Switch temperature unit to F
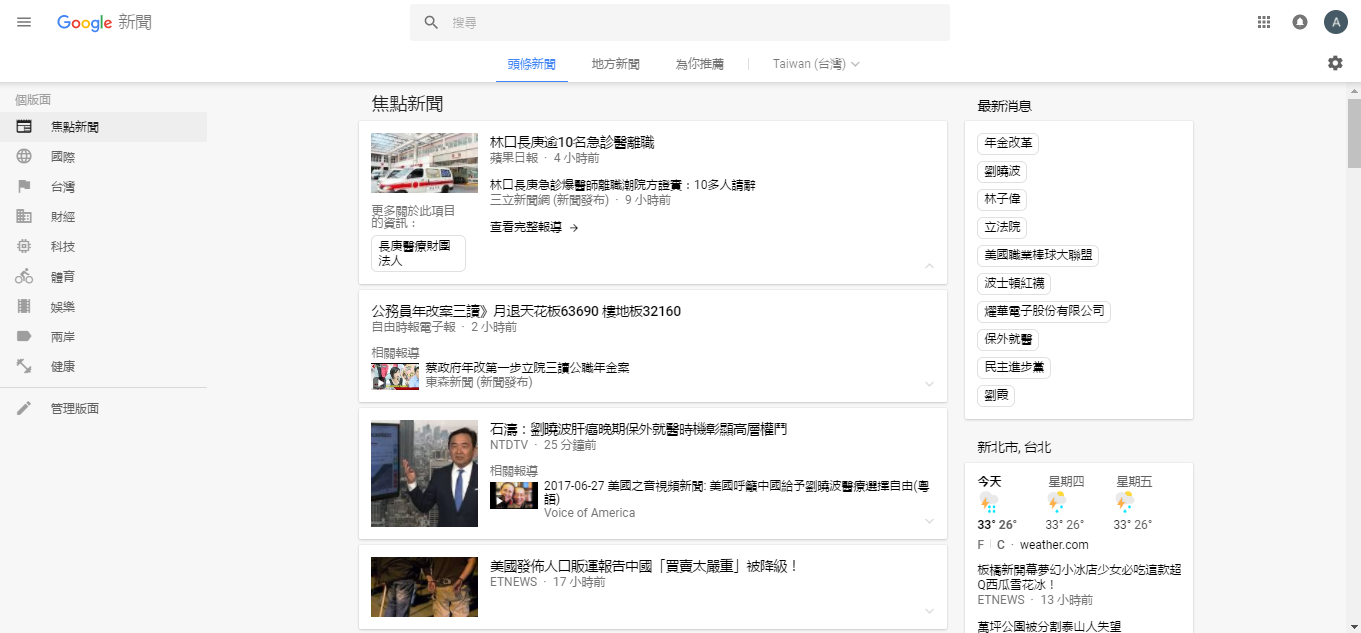Viewport: 1361px width, 633px height. 981,545
